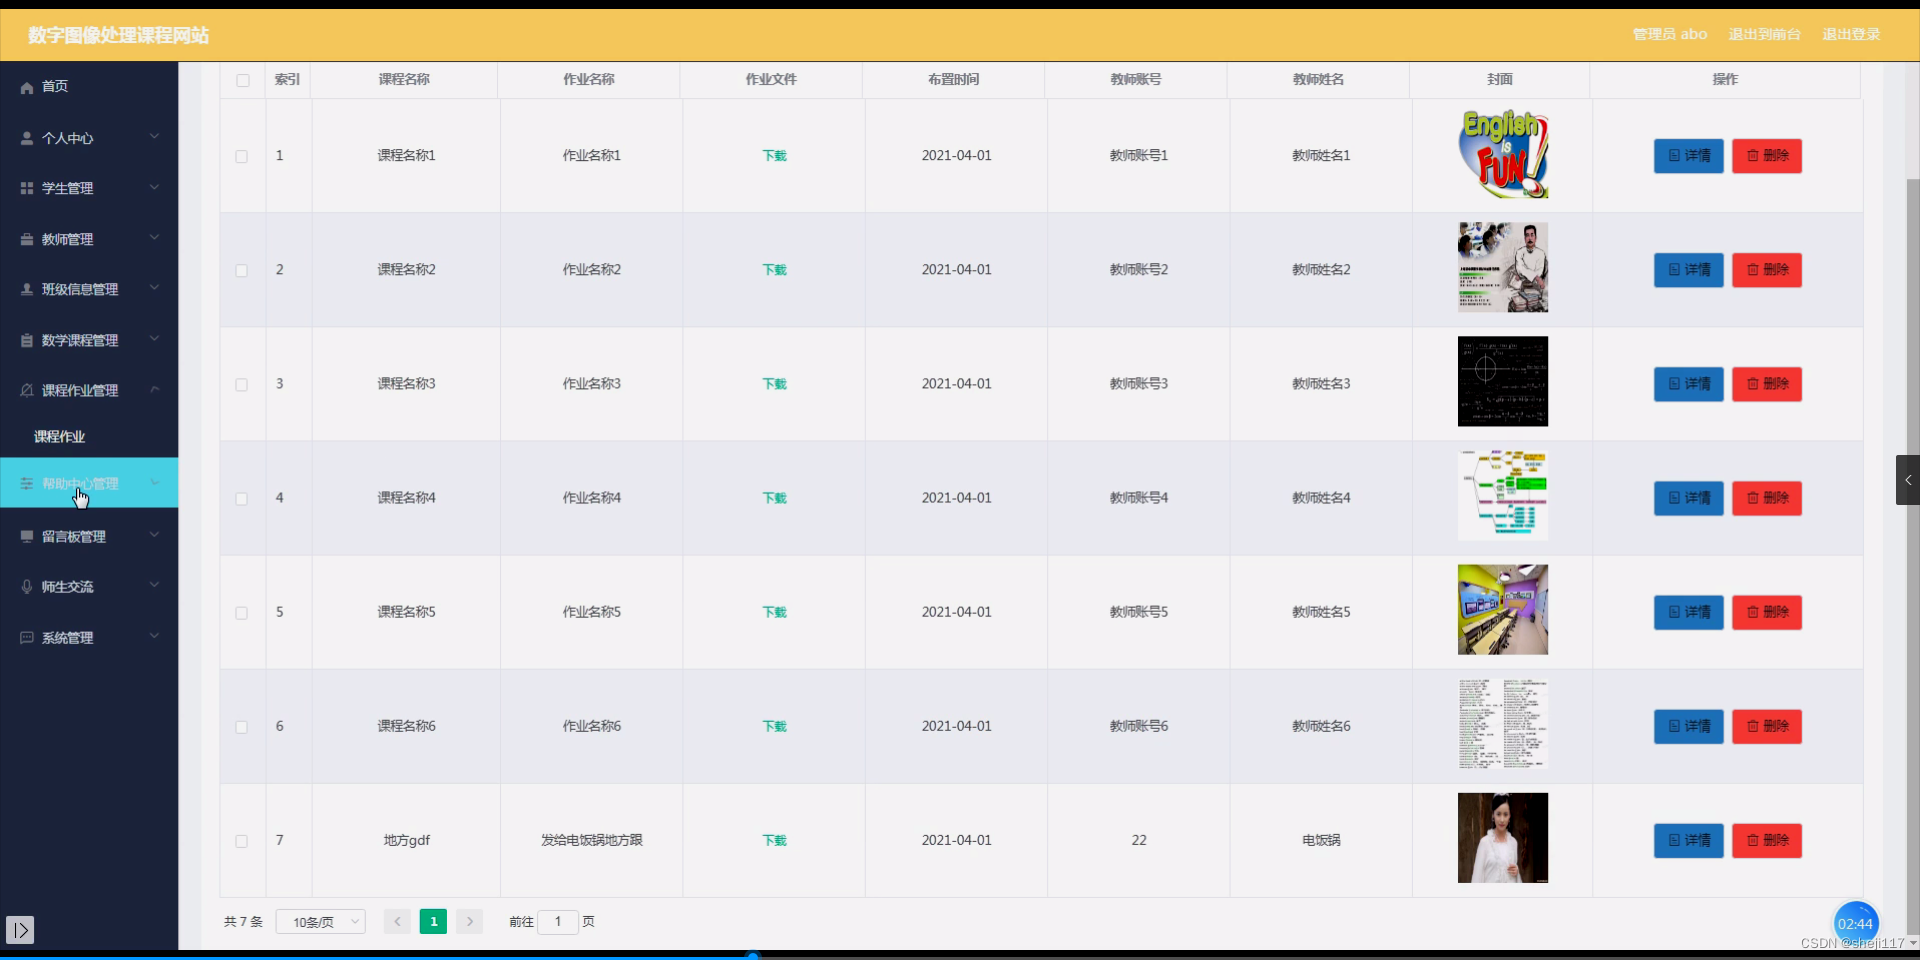
Task: Click the 教师管理 sidebar icon
Action: pos(26,238)
